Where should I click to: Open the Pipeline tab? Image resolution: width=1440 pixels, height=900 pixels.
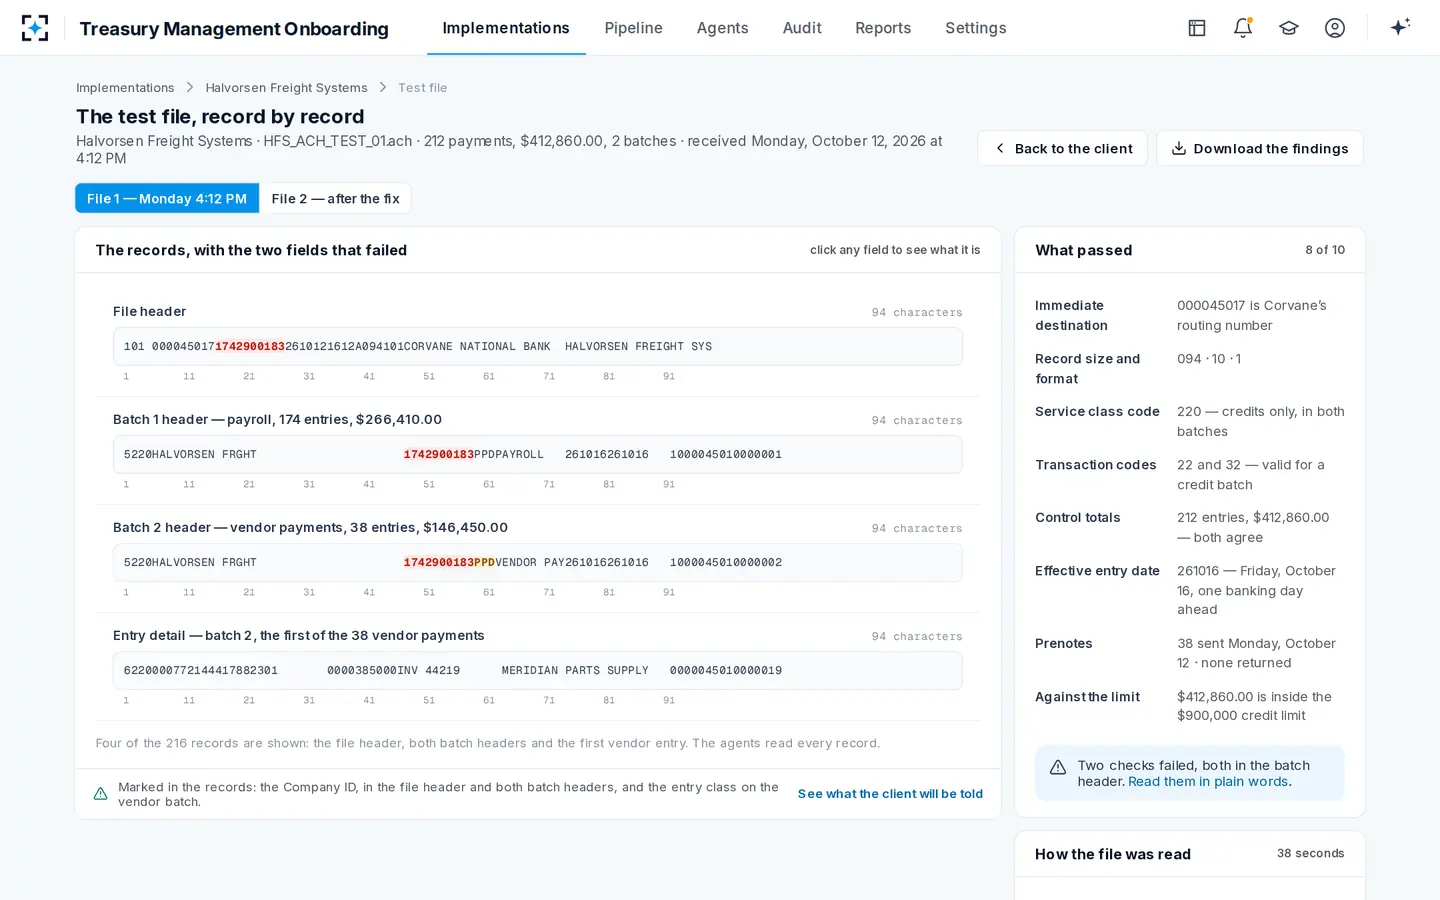[x=634, y=28]
